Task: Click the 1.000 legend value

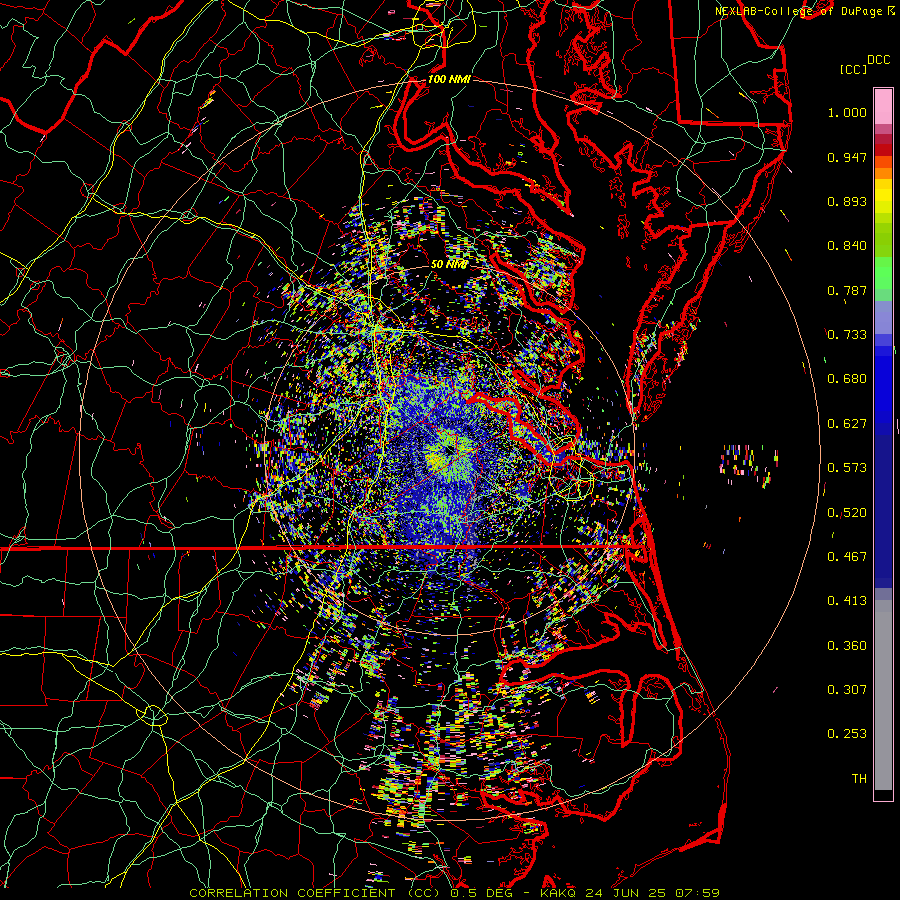Action: click(x=847, y=112)
